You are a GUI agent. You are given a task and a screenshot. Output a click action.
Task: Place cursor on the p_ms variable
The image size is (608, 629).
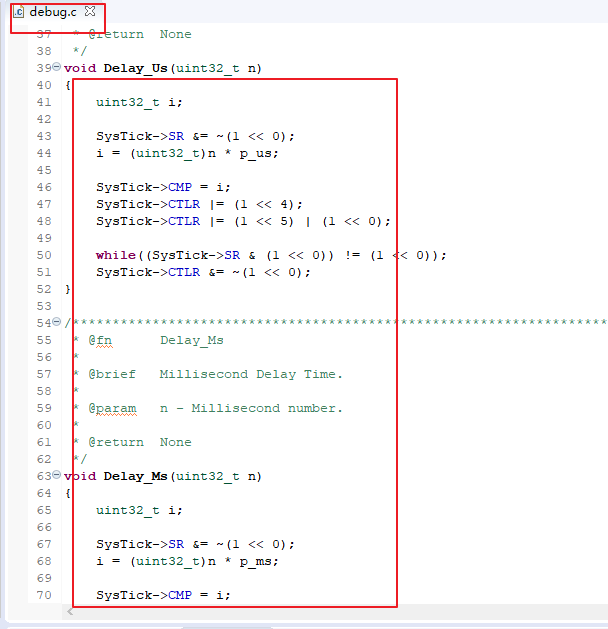coord(259,561)
